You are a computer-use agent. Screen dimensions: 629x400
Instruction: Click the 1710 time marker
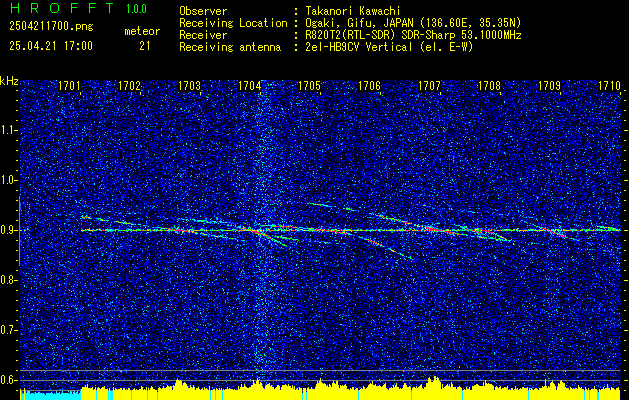(x=609, y=86)
